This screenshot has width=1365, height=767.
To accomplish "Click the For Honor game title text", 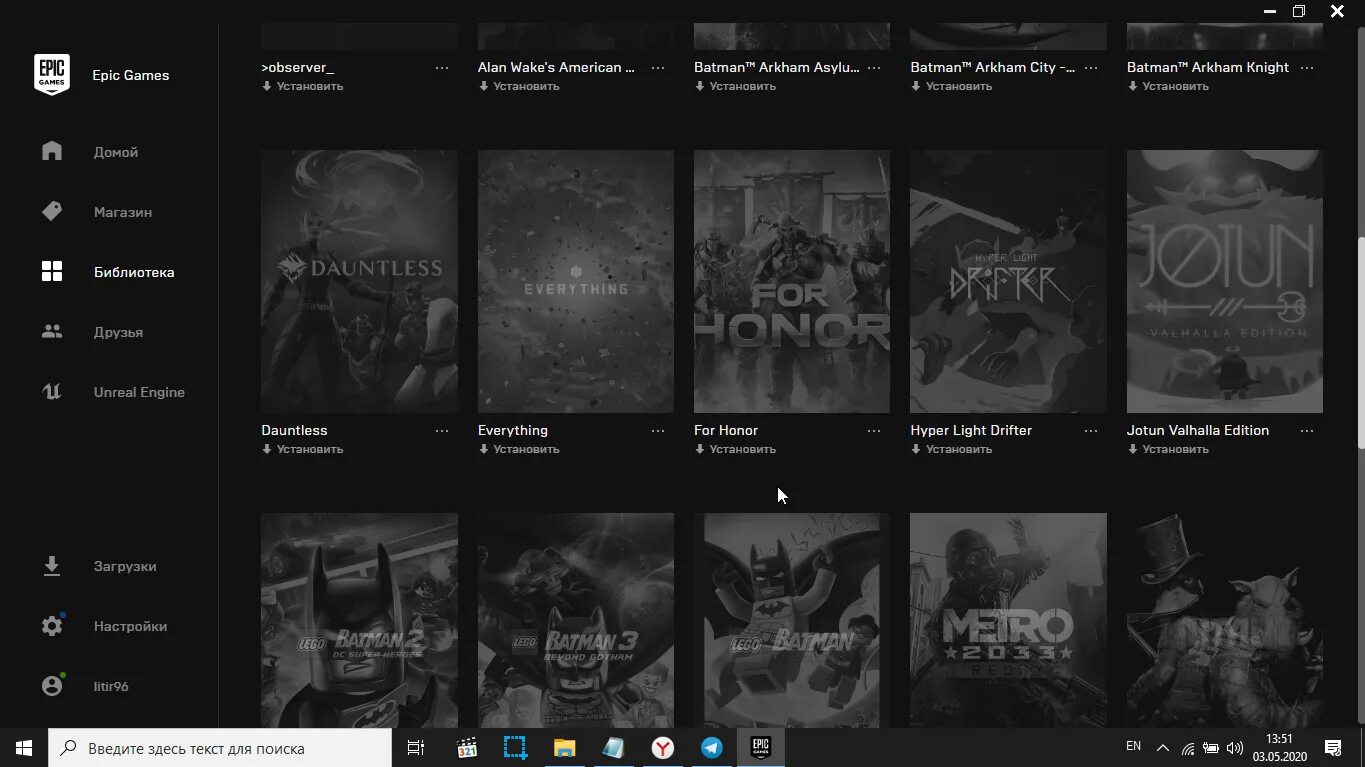I will [726, 430].
